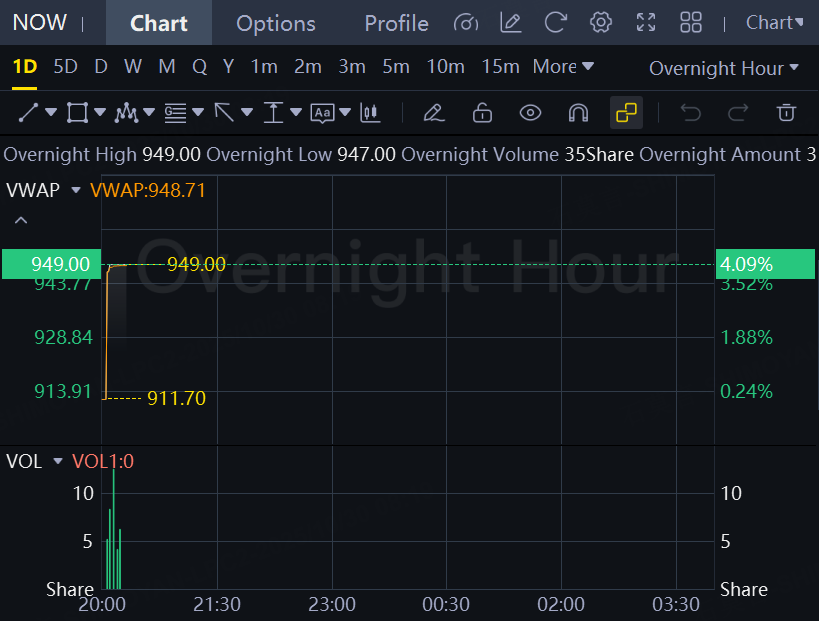819x621 pixels.
Task: Click the pencil eraser drawing icon
Action: [434, 113]
